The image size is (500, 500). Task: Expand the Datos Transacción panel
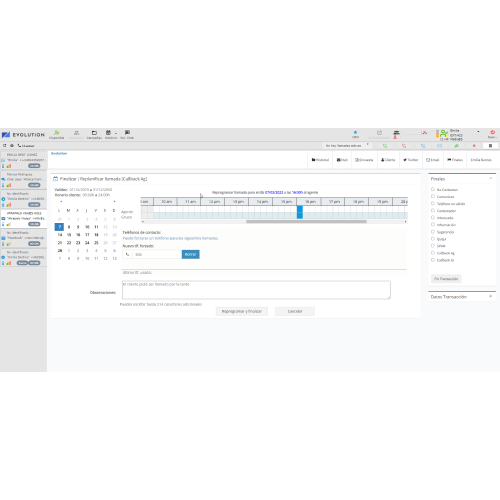[x=490, y=296]
